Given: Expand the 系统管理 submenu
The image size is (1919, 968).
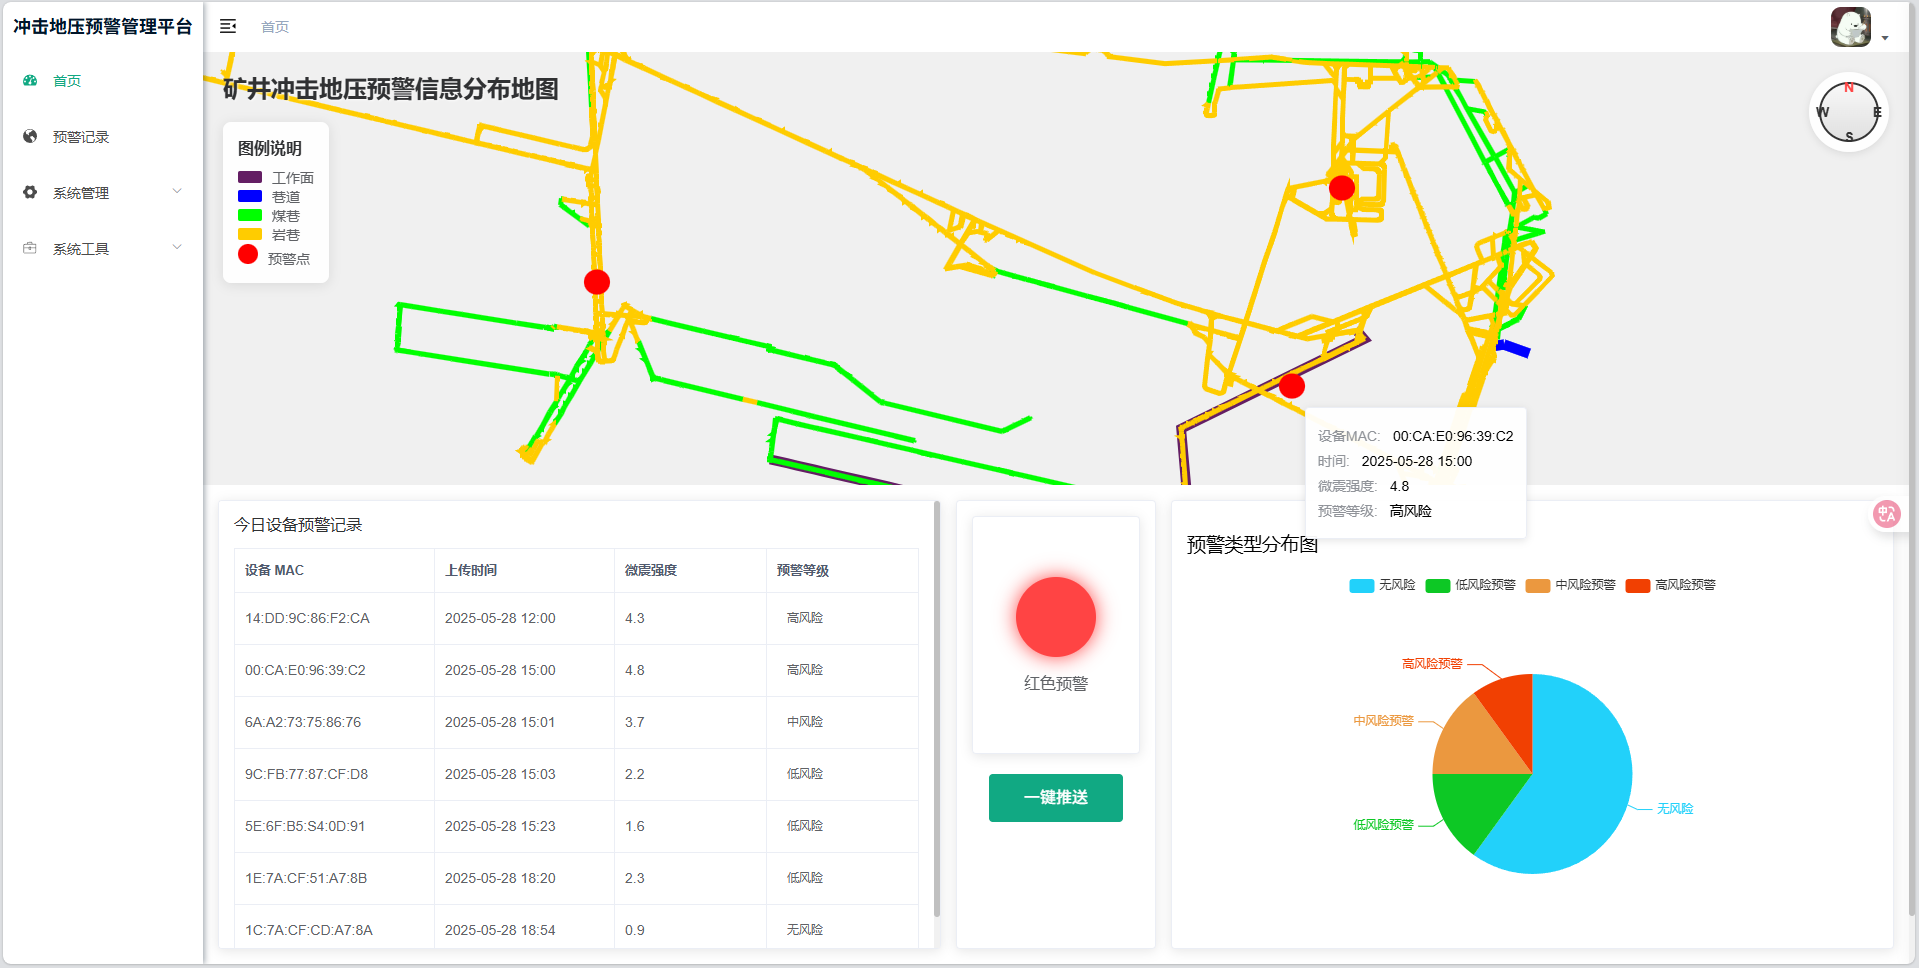Looking at the screenshot, I should coord(100,192).
